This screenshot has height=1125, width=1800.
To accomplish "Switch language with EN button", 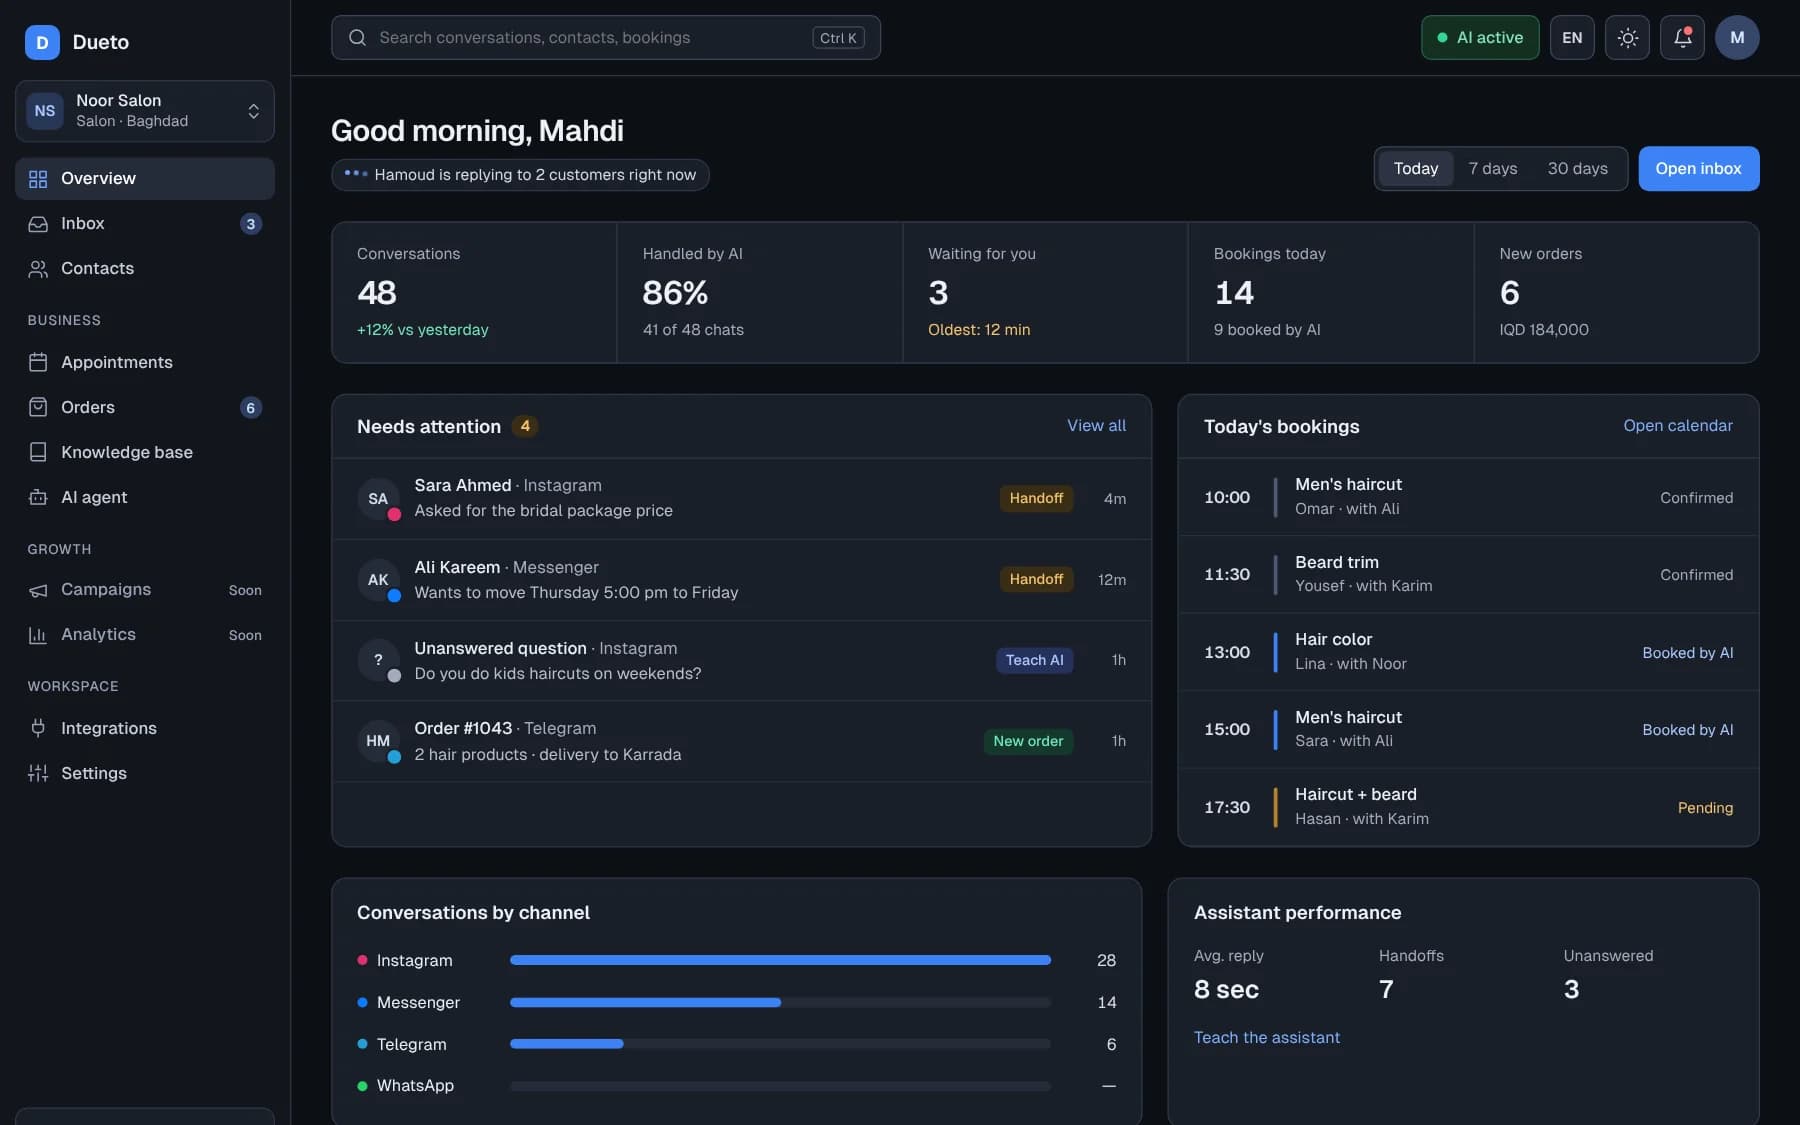I will tap(1572, 38).
